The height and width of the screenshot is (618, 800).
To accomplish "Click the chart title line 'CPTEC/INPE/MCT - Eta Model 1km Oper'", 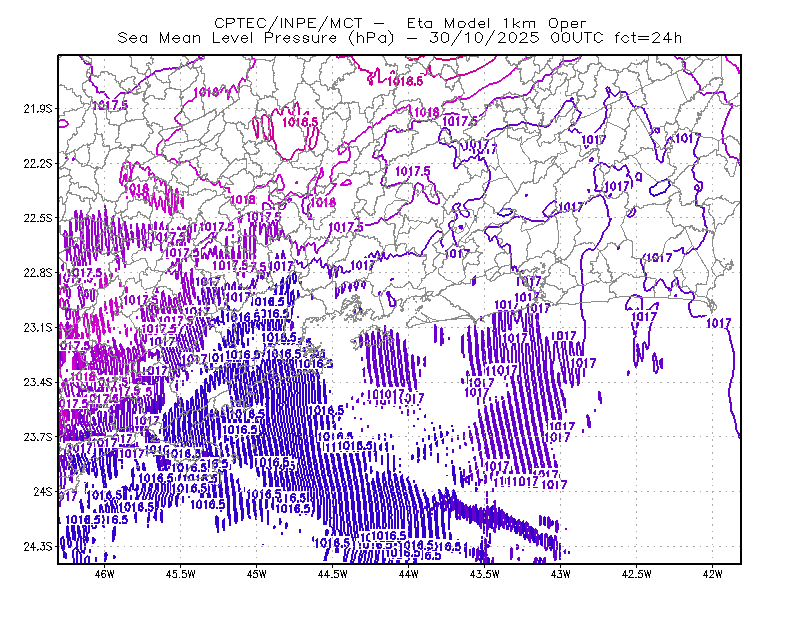I will pyautogui.click(x=400, y=23).
